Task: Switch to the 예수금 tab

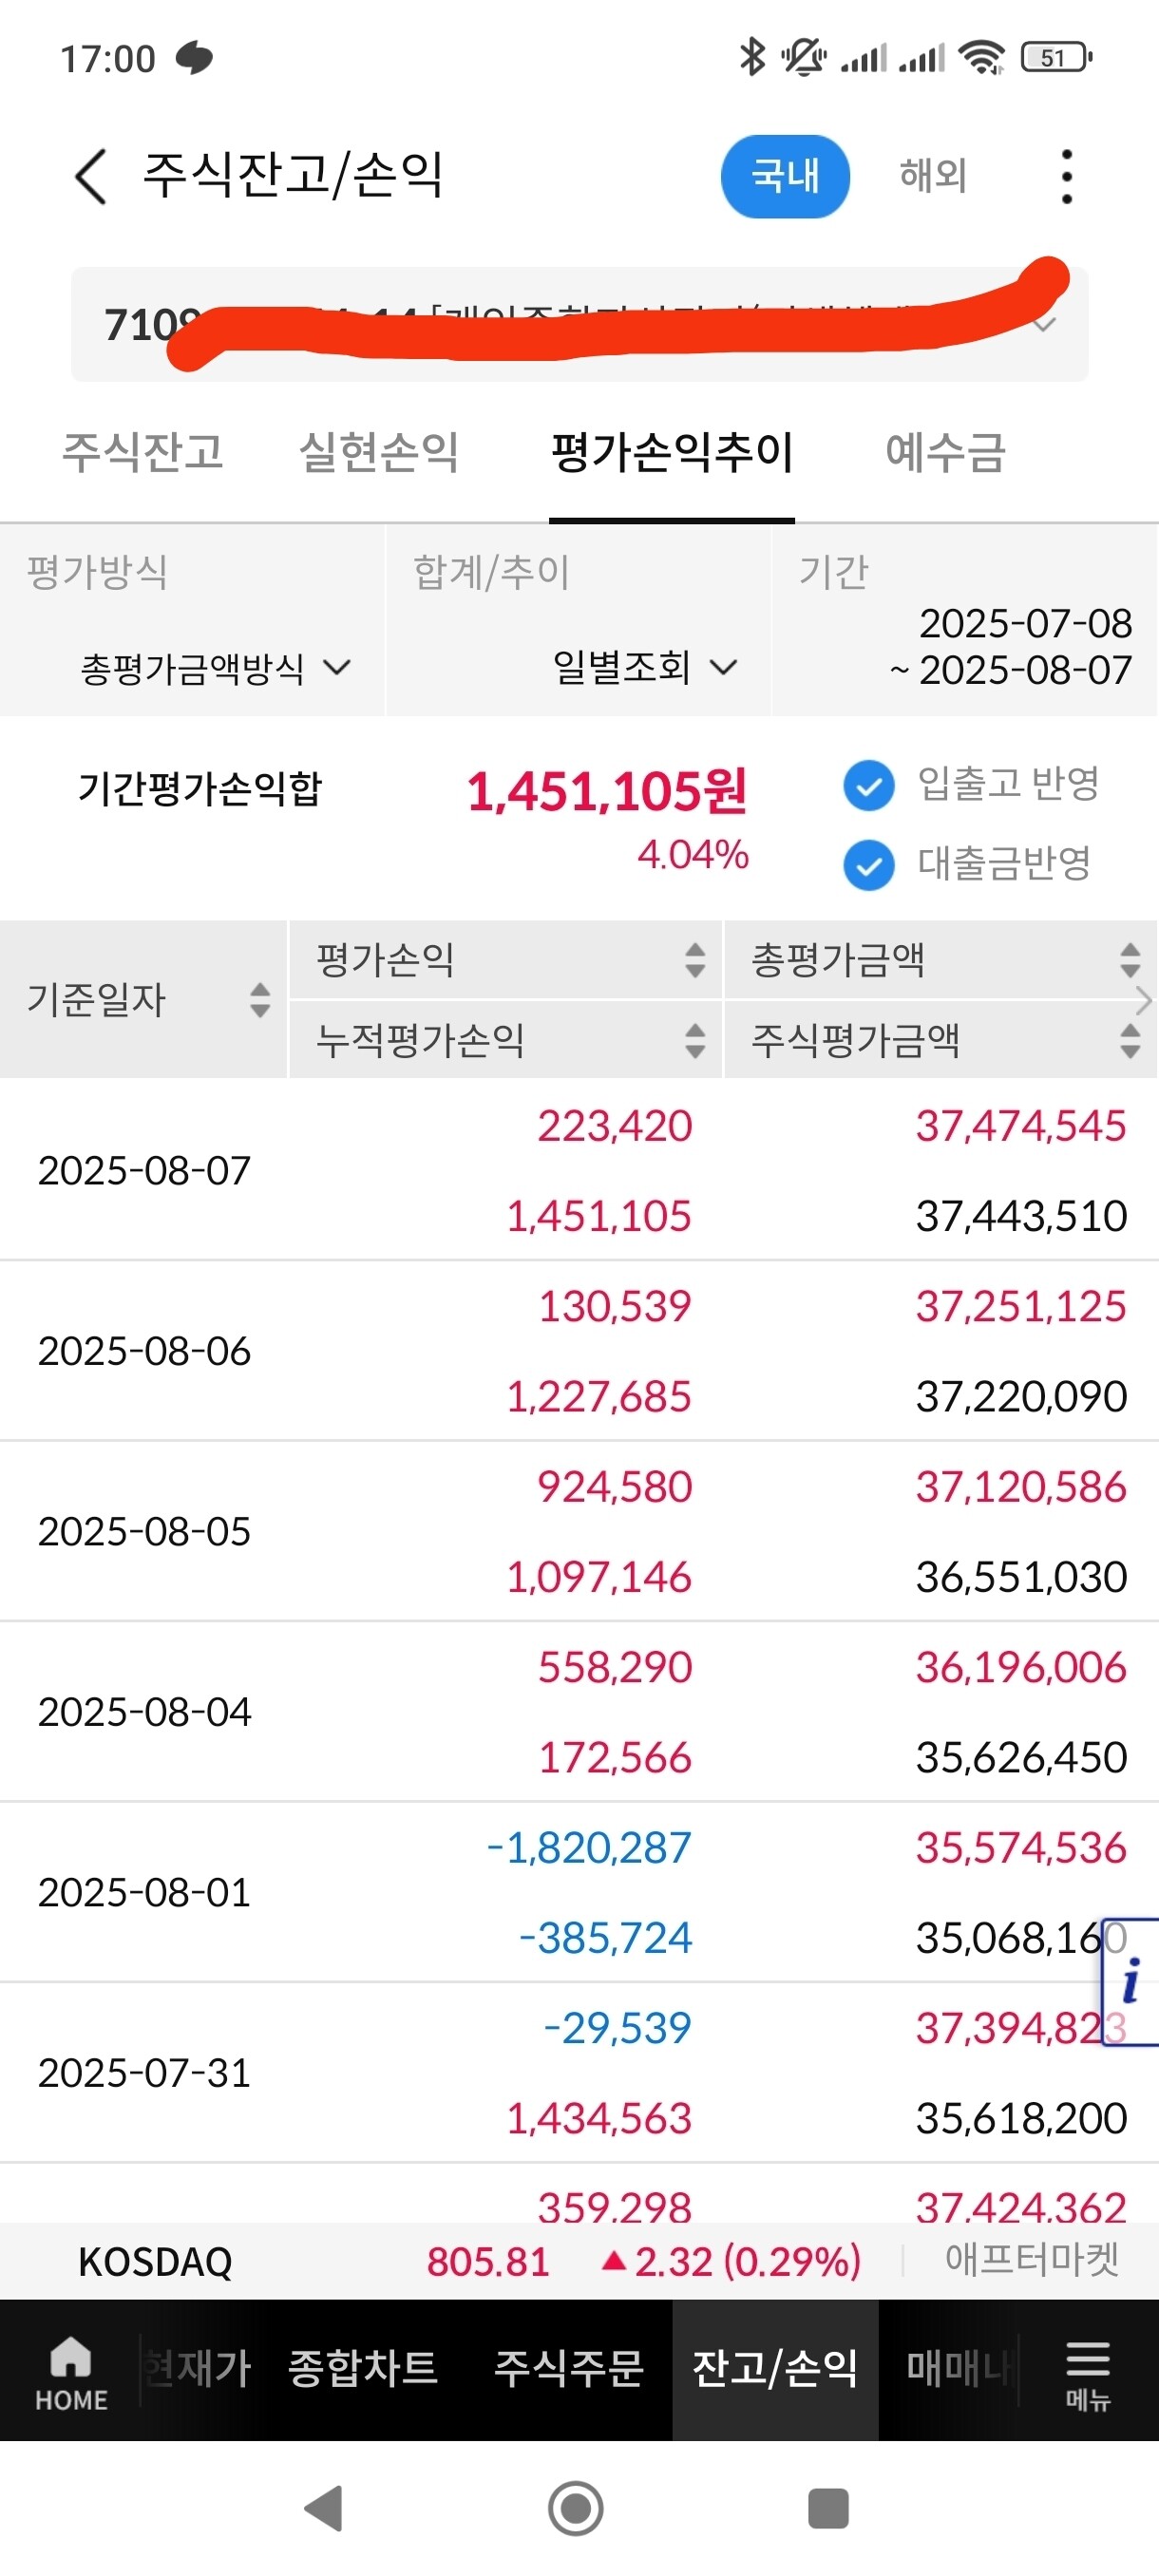Action: point(945,452)
